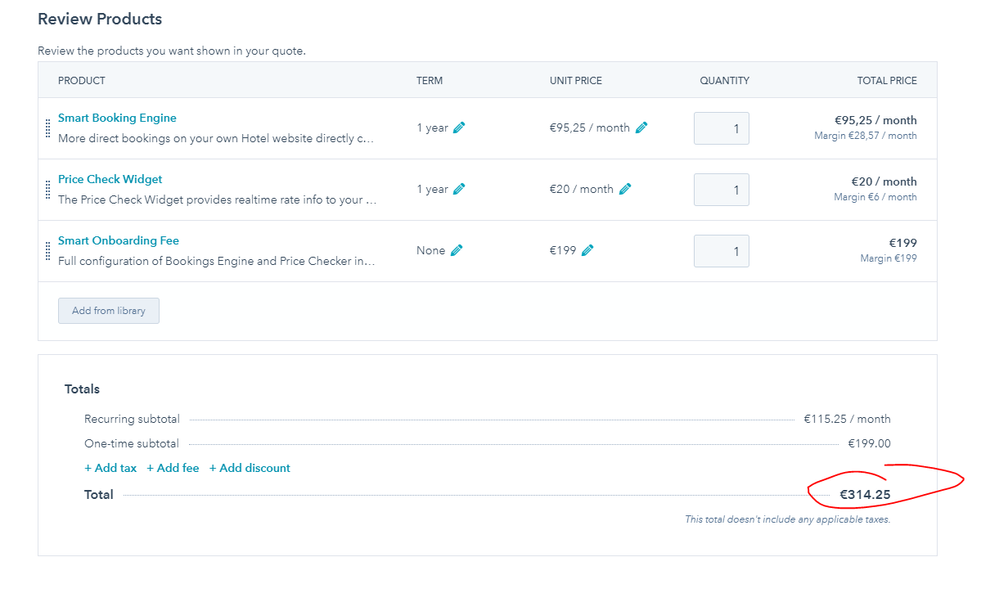Click the PRODUCT column header

click(x=82, y=80)
